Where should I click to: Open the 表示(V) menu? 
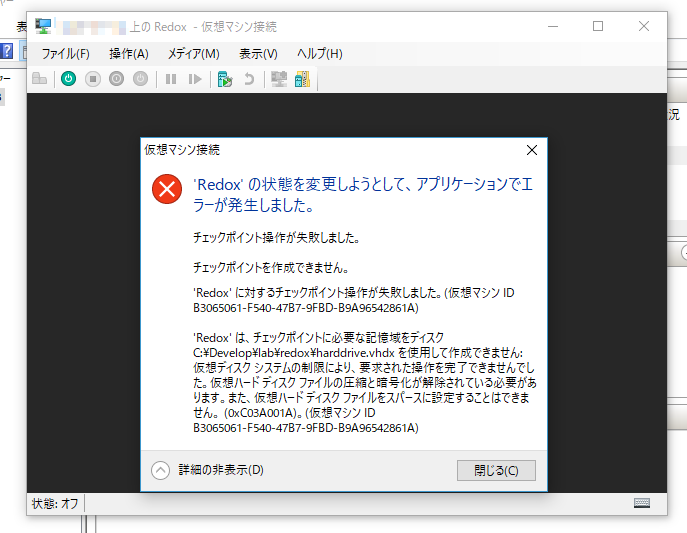click(x=258, y=53)
